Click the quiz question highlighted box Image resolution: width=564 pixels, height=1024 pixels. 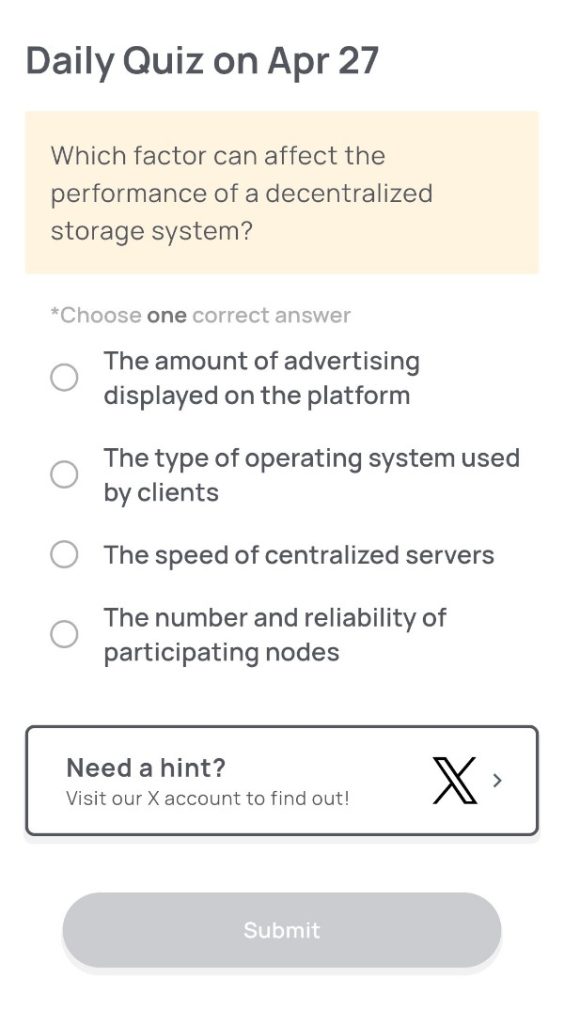click(x=282, y=193)
